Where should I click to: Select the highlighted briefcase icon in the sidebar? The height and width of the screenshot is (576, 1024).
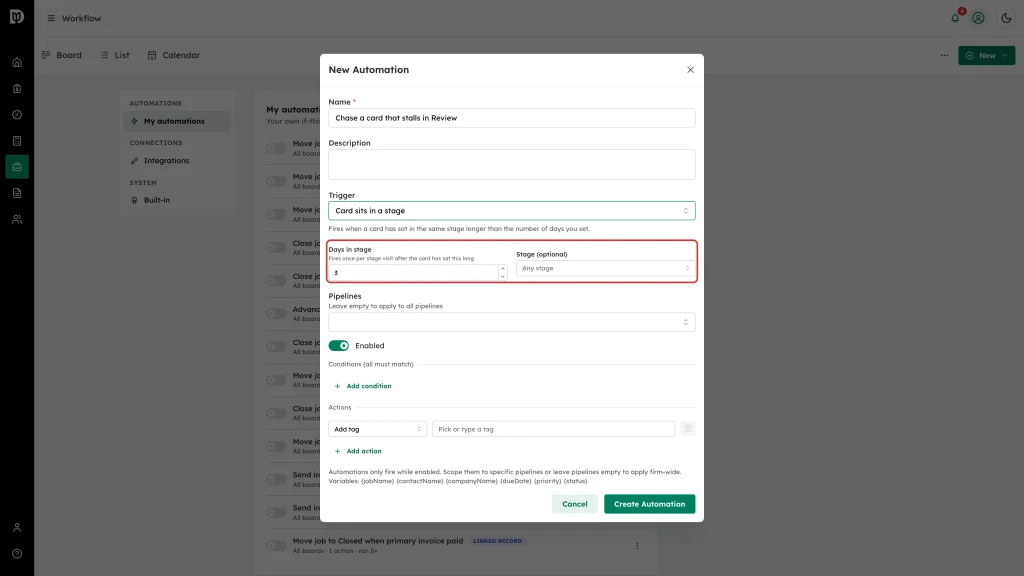(17, 167)
